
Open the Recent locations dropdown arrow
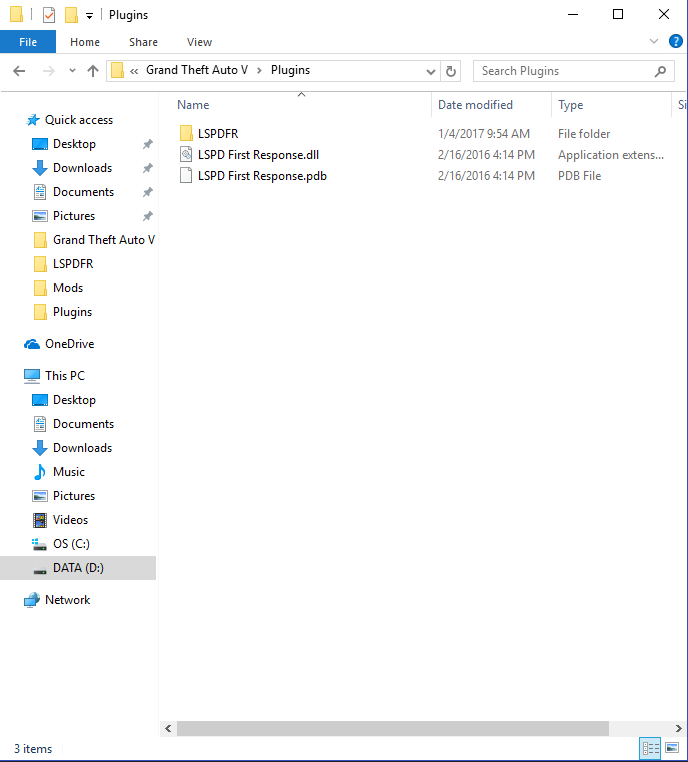point(72,71)
